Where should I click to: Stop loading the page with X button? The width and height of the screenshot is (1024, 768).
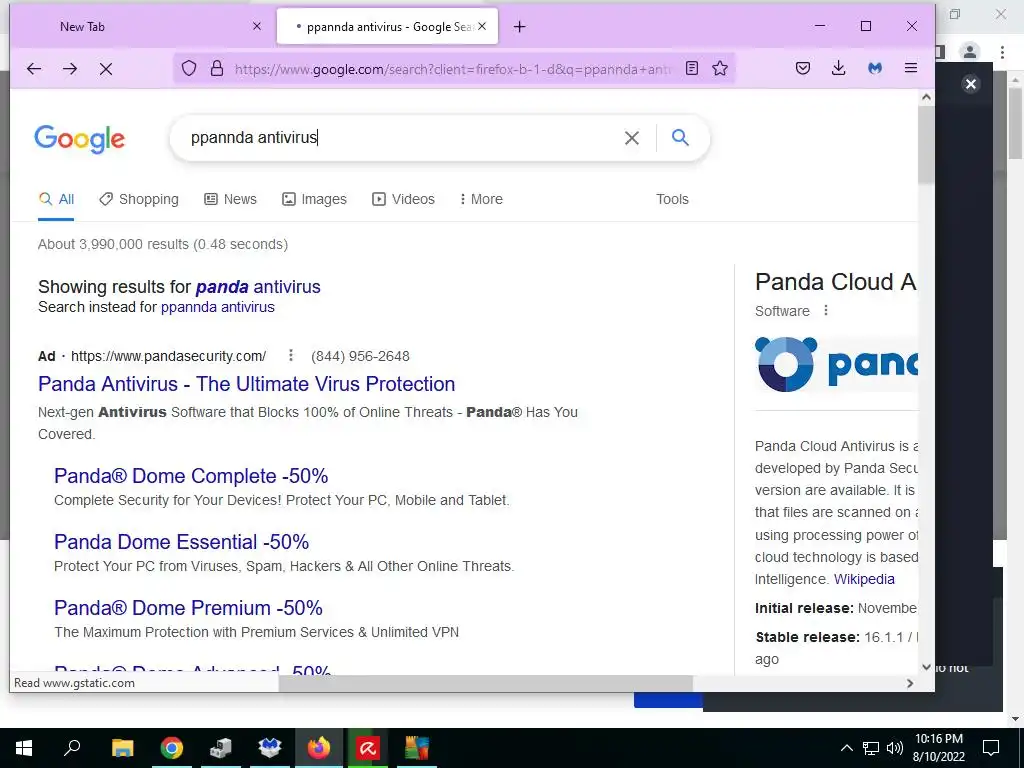click(x=106, y=69)
